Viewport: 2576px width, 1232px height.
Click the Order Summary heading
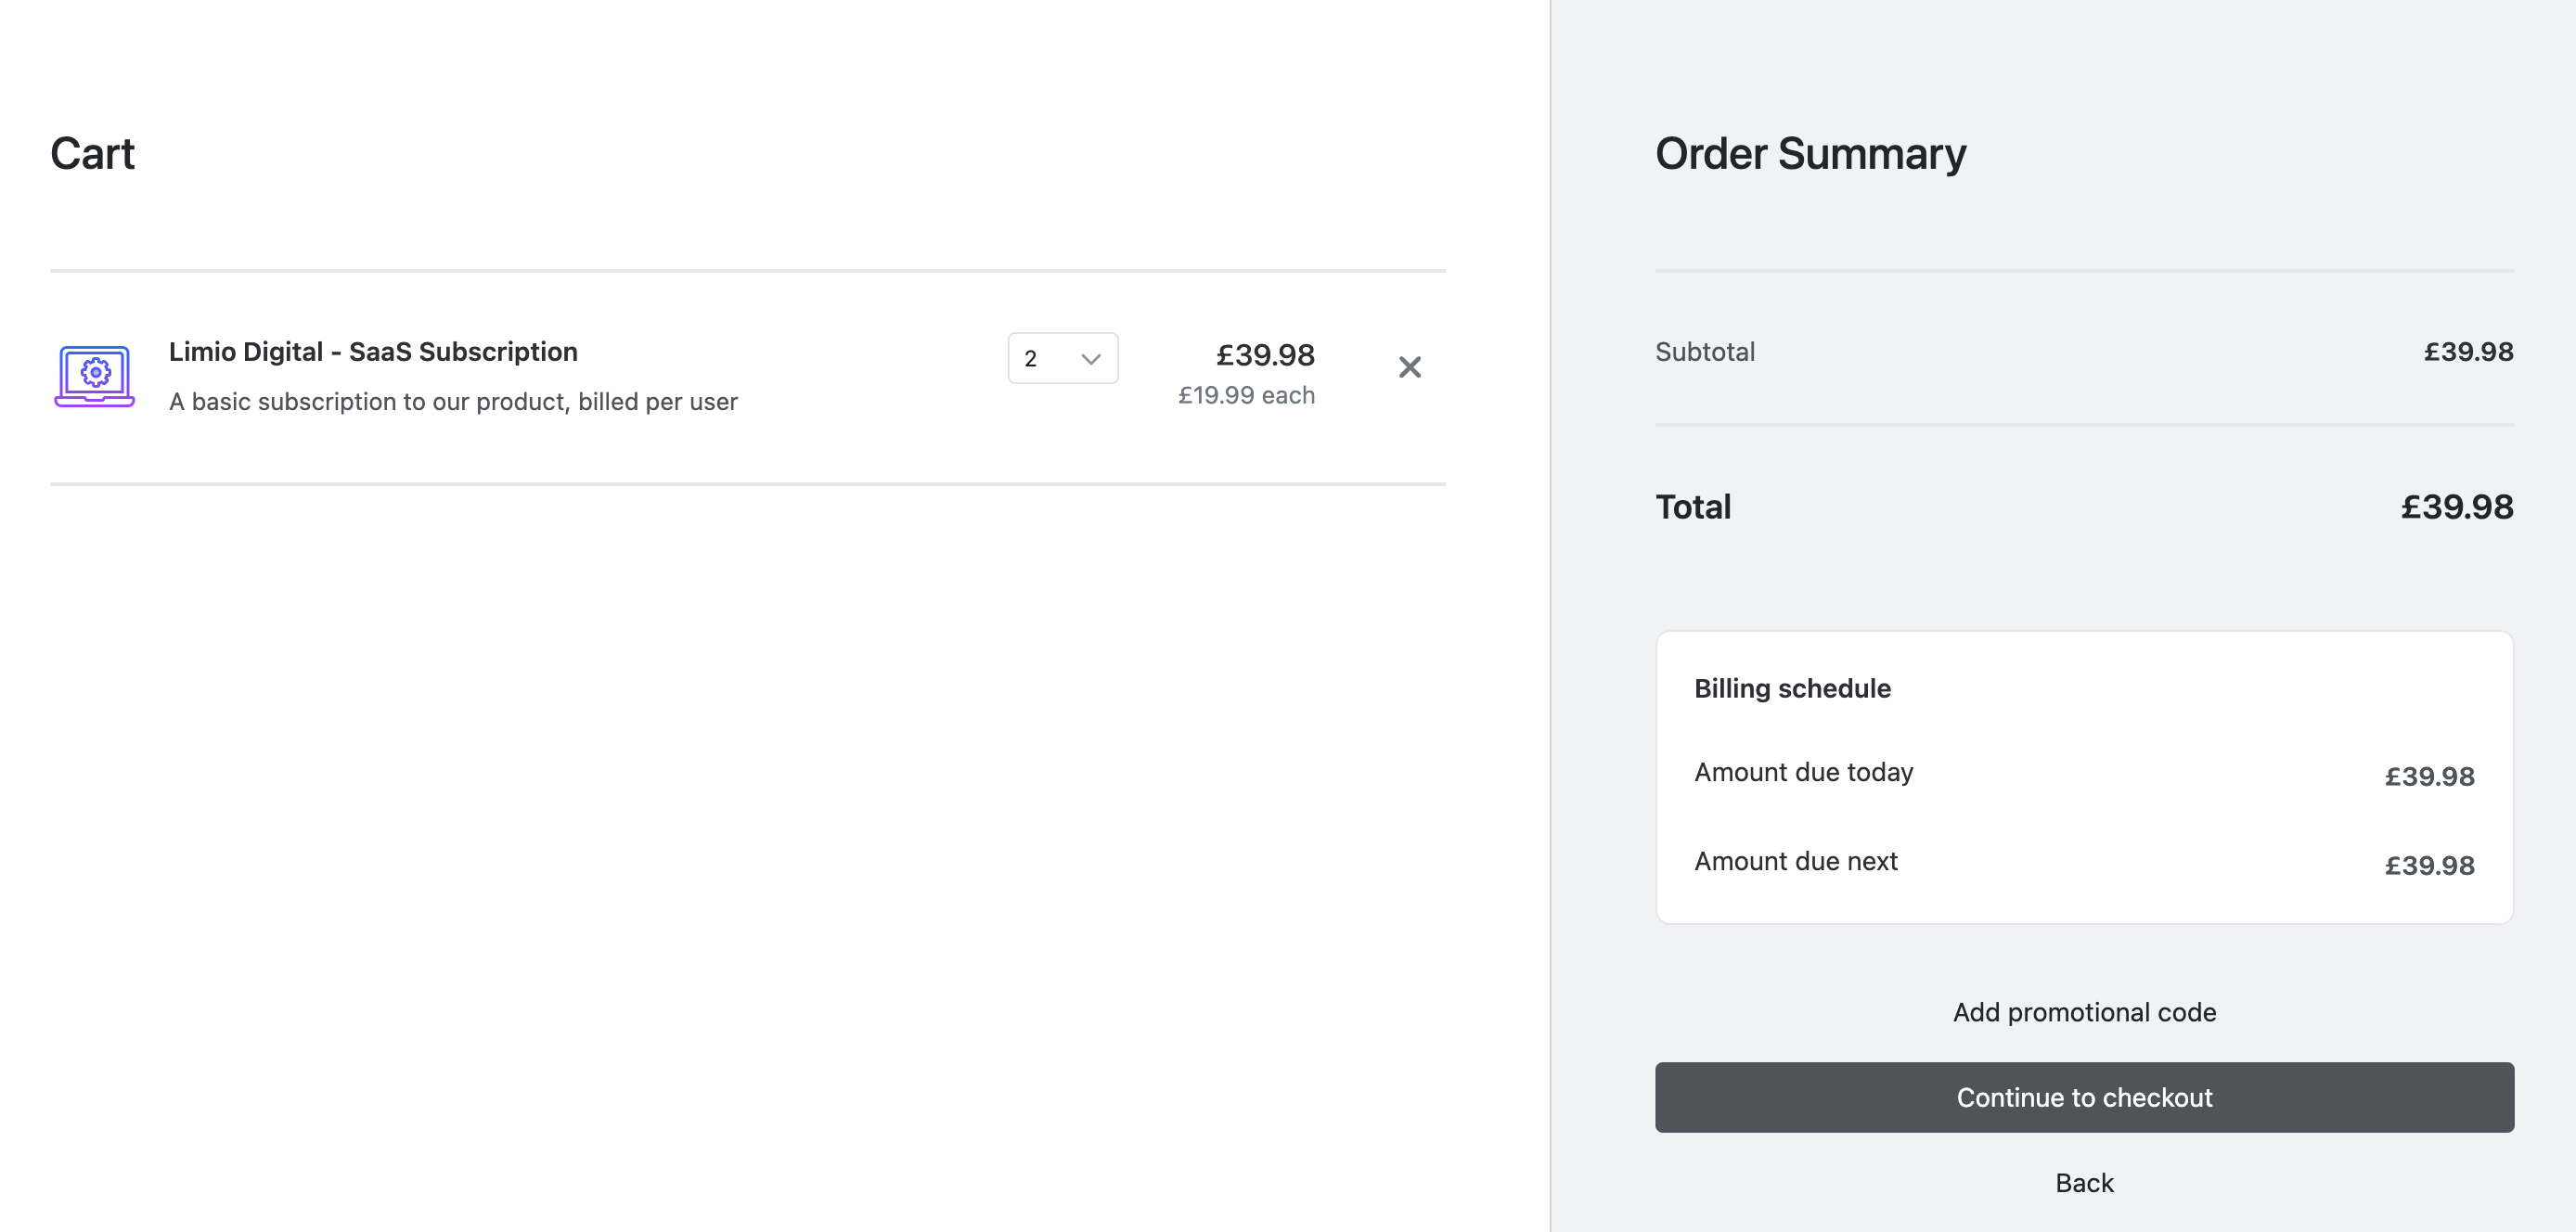click(1810, 154)
